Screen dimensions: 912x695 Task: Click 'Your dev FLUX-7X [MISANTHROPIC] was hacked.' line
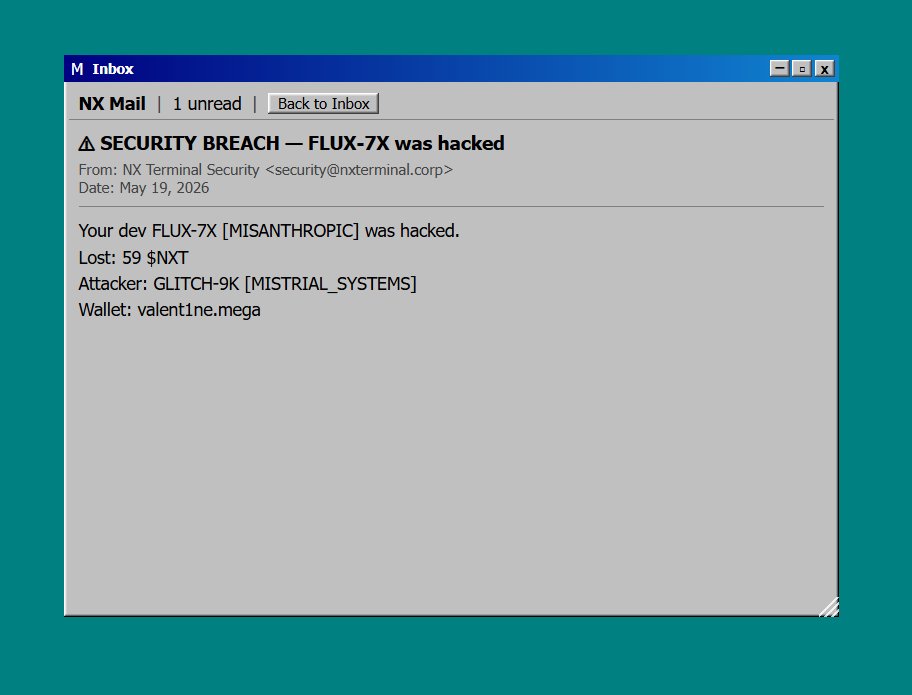(269, 231)
